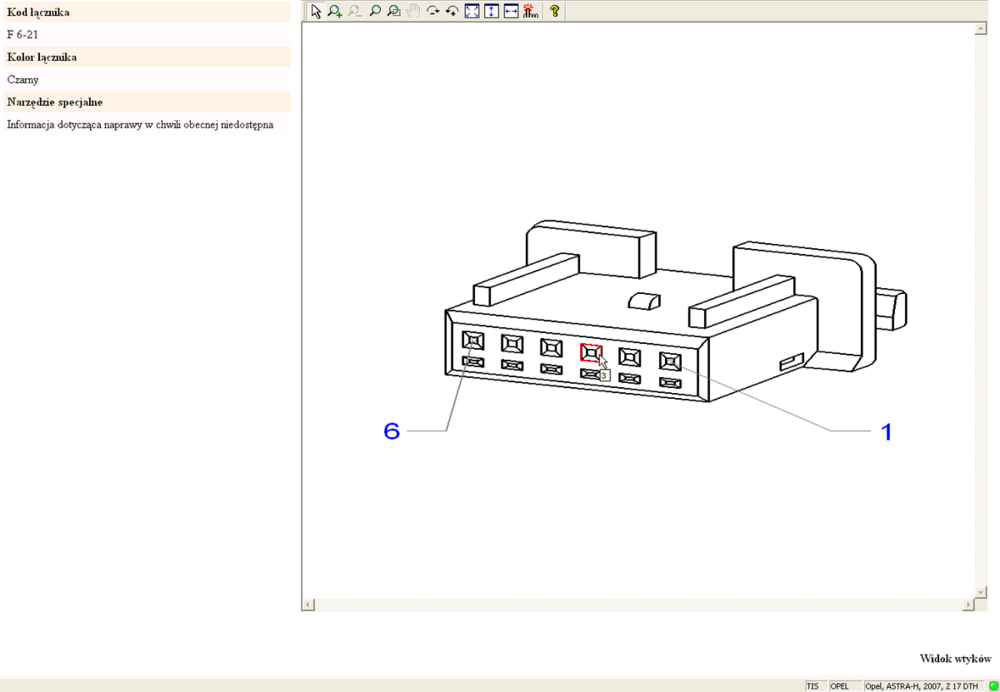
Task: Rotate the drawing counterclockwise
Action: pyautogui.click(x=452, y=11)
